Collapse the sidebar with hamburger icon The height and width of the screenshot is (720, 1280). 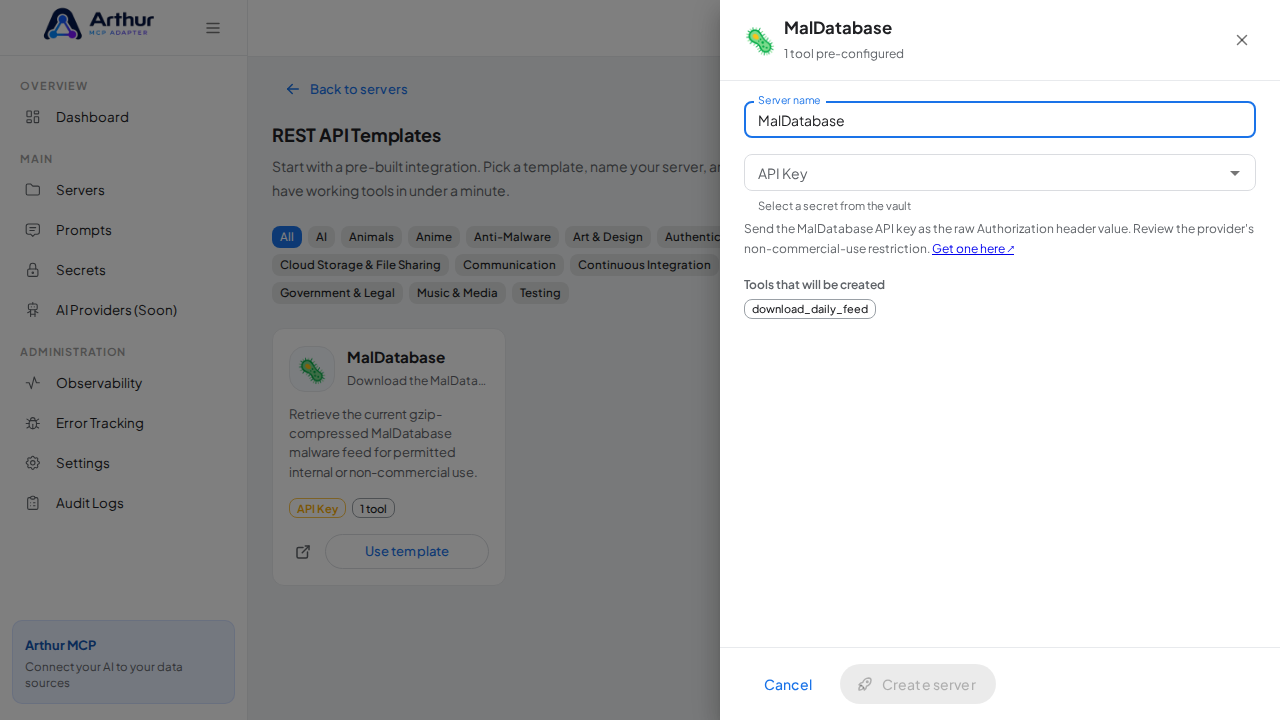coord(213,28)
